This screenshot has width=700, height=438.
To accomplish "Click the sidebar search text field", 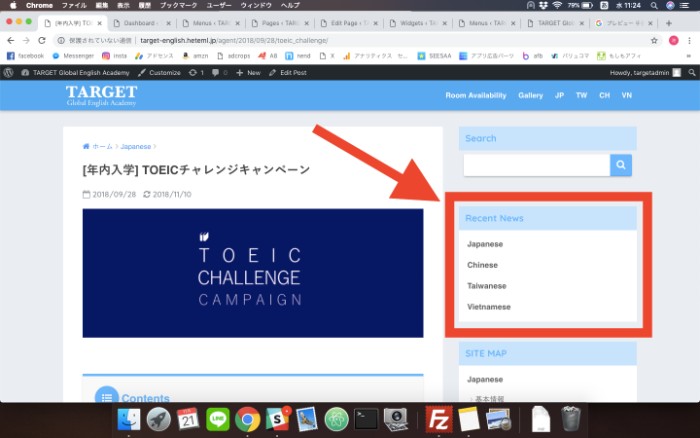I will point(536,165).
